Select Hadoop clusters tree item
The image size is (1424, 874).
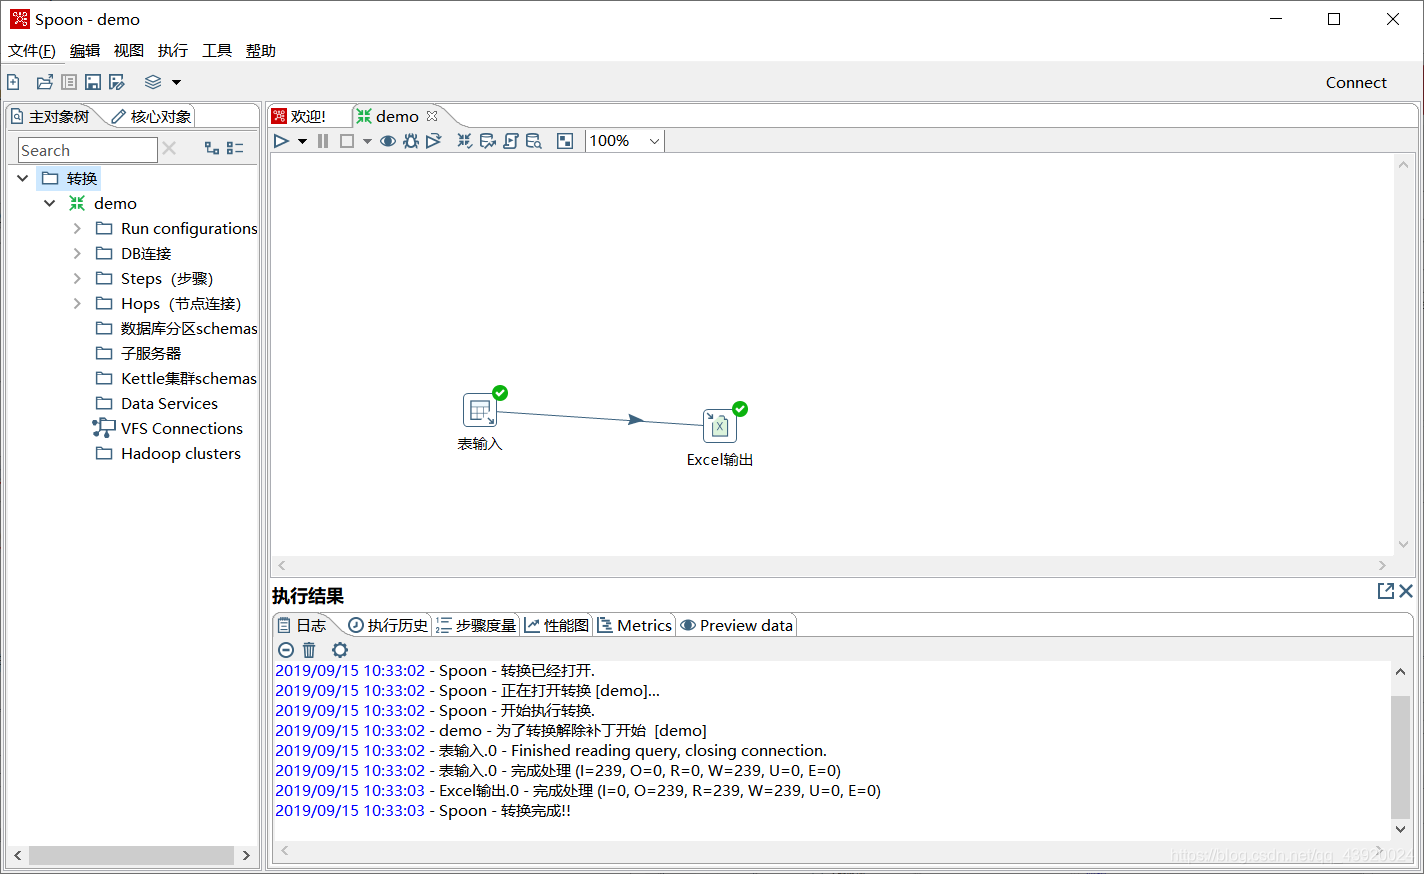180,453
